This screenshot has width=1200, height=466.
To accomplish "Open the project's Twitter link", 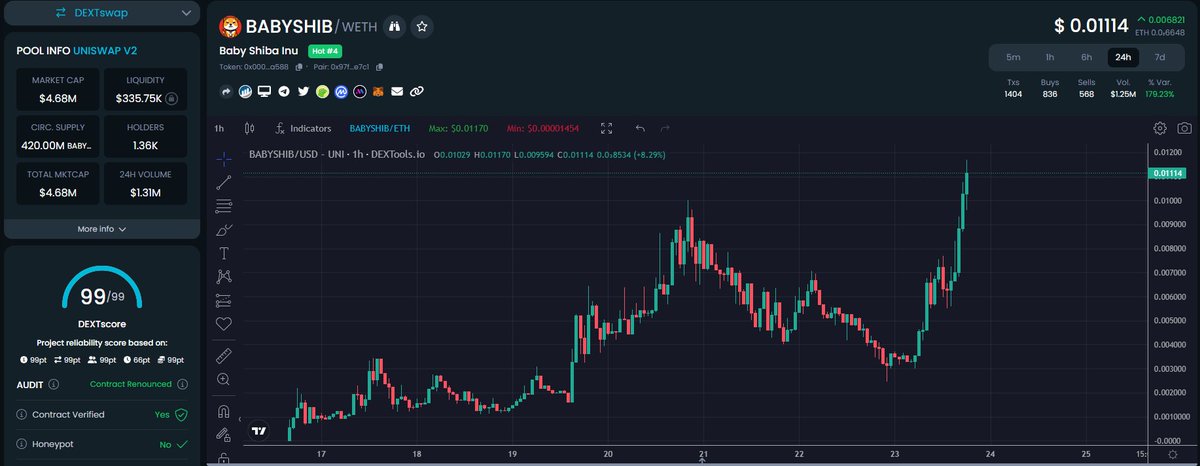I will (x=303, y=91).
